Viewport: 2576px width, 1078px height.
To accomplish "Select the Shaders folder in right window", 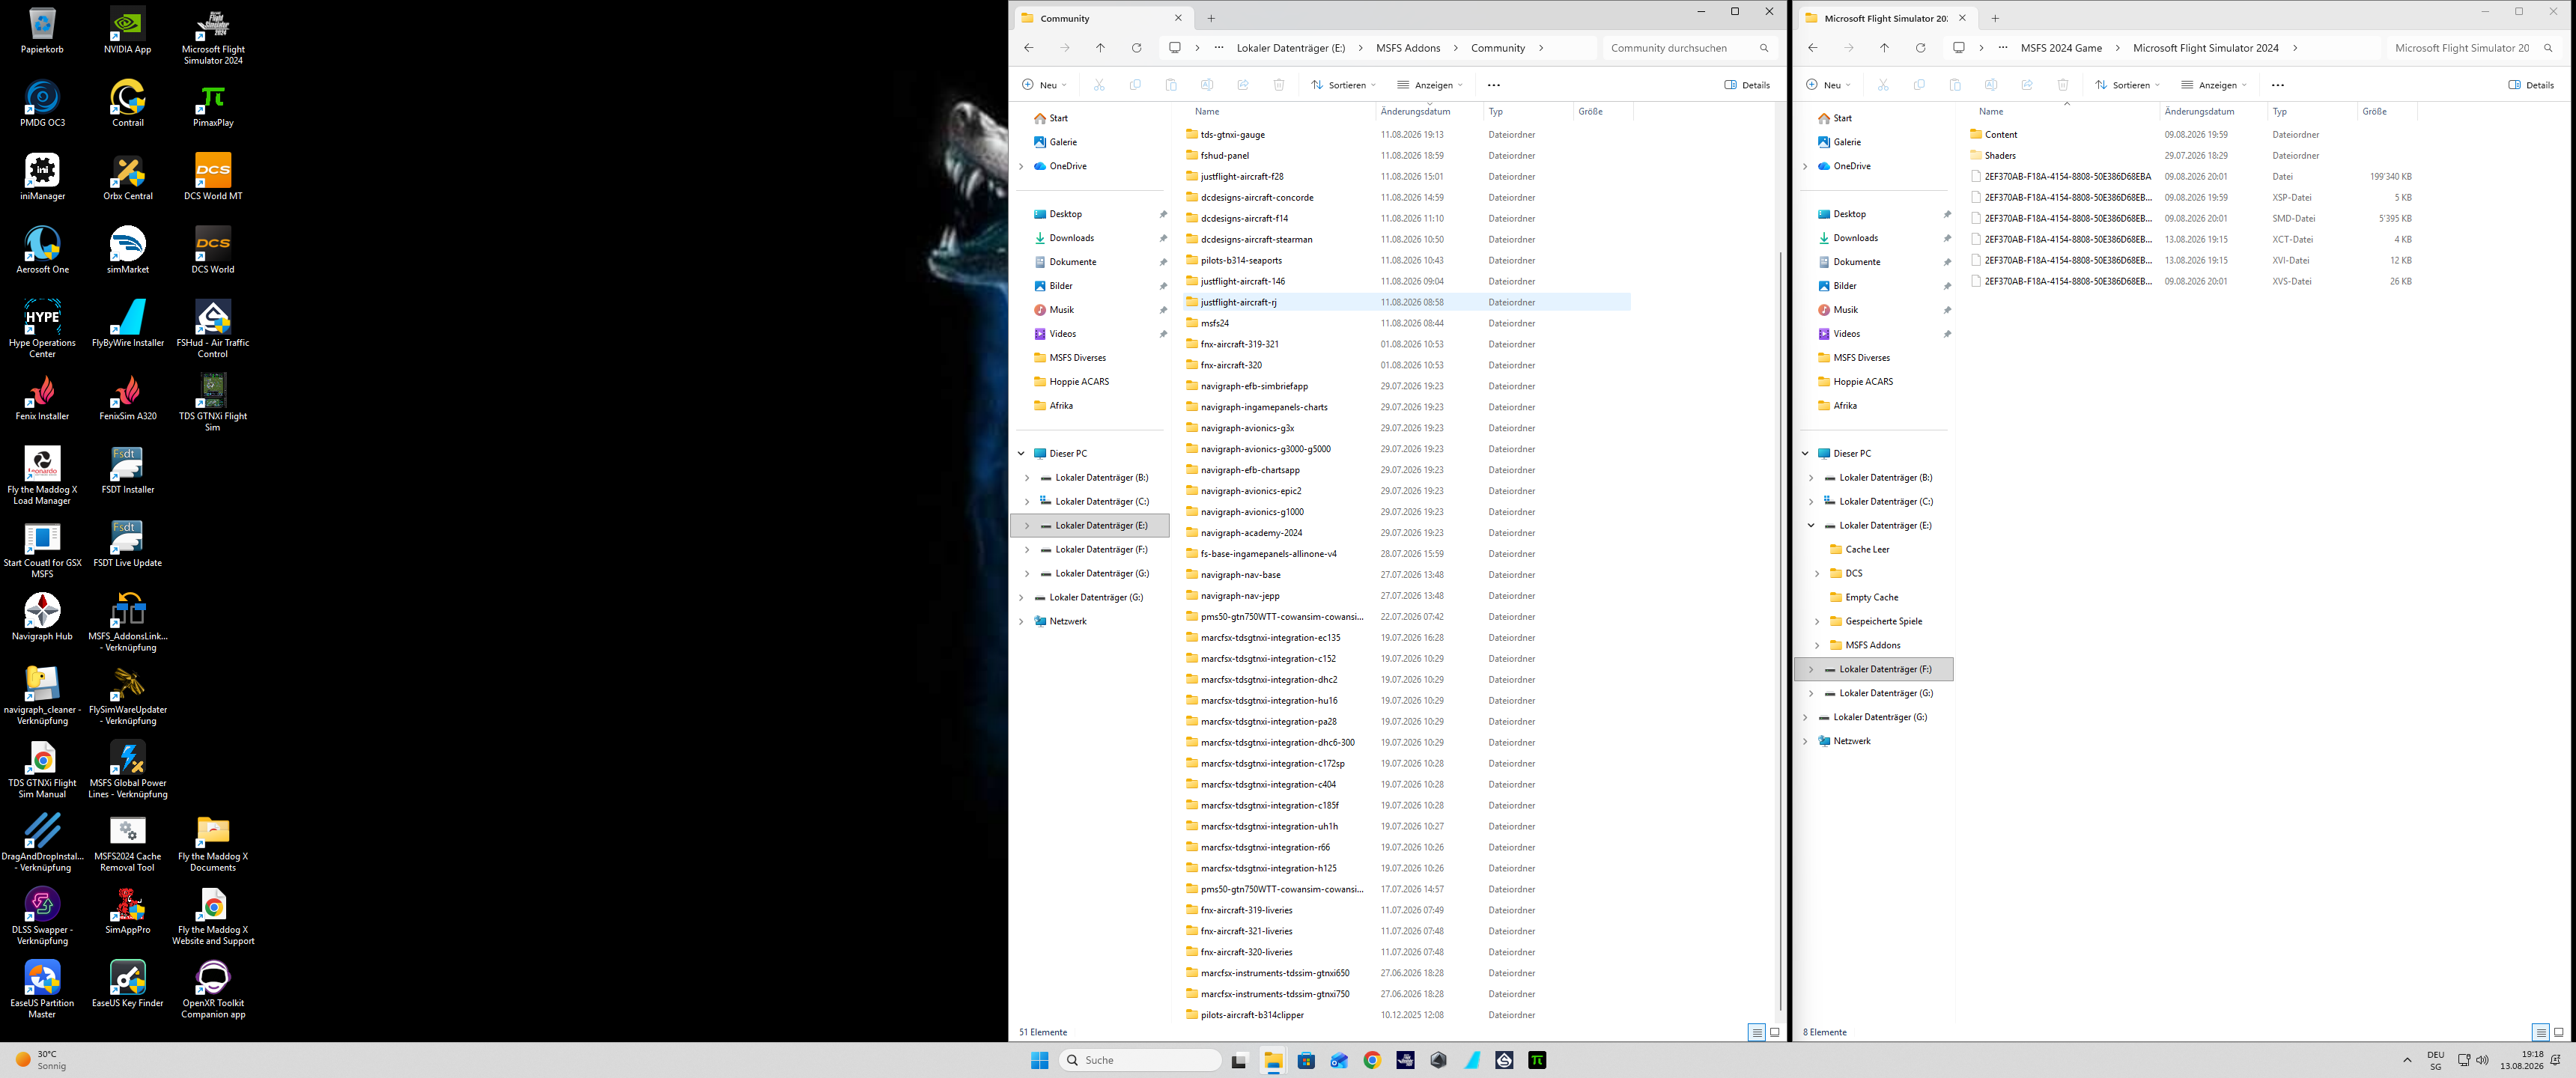I will [x=1999, y=156].
